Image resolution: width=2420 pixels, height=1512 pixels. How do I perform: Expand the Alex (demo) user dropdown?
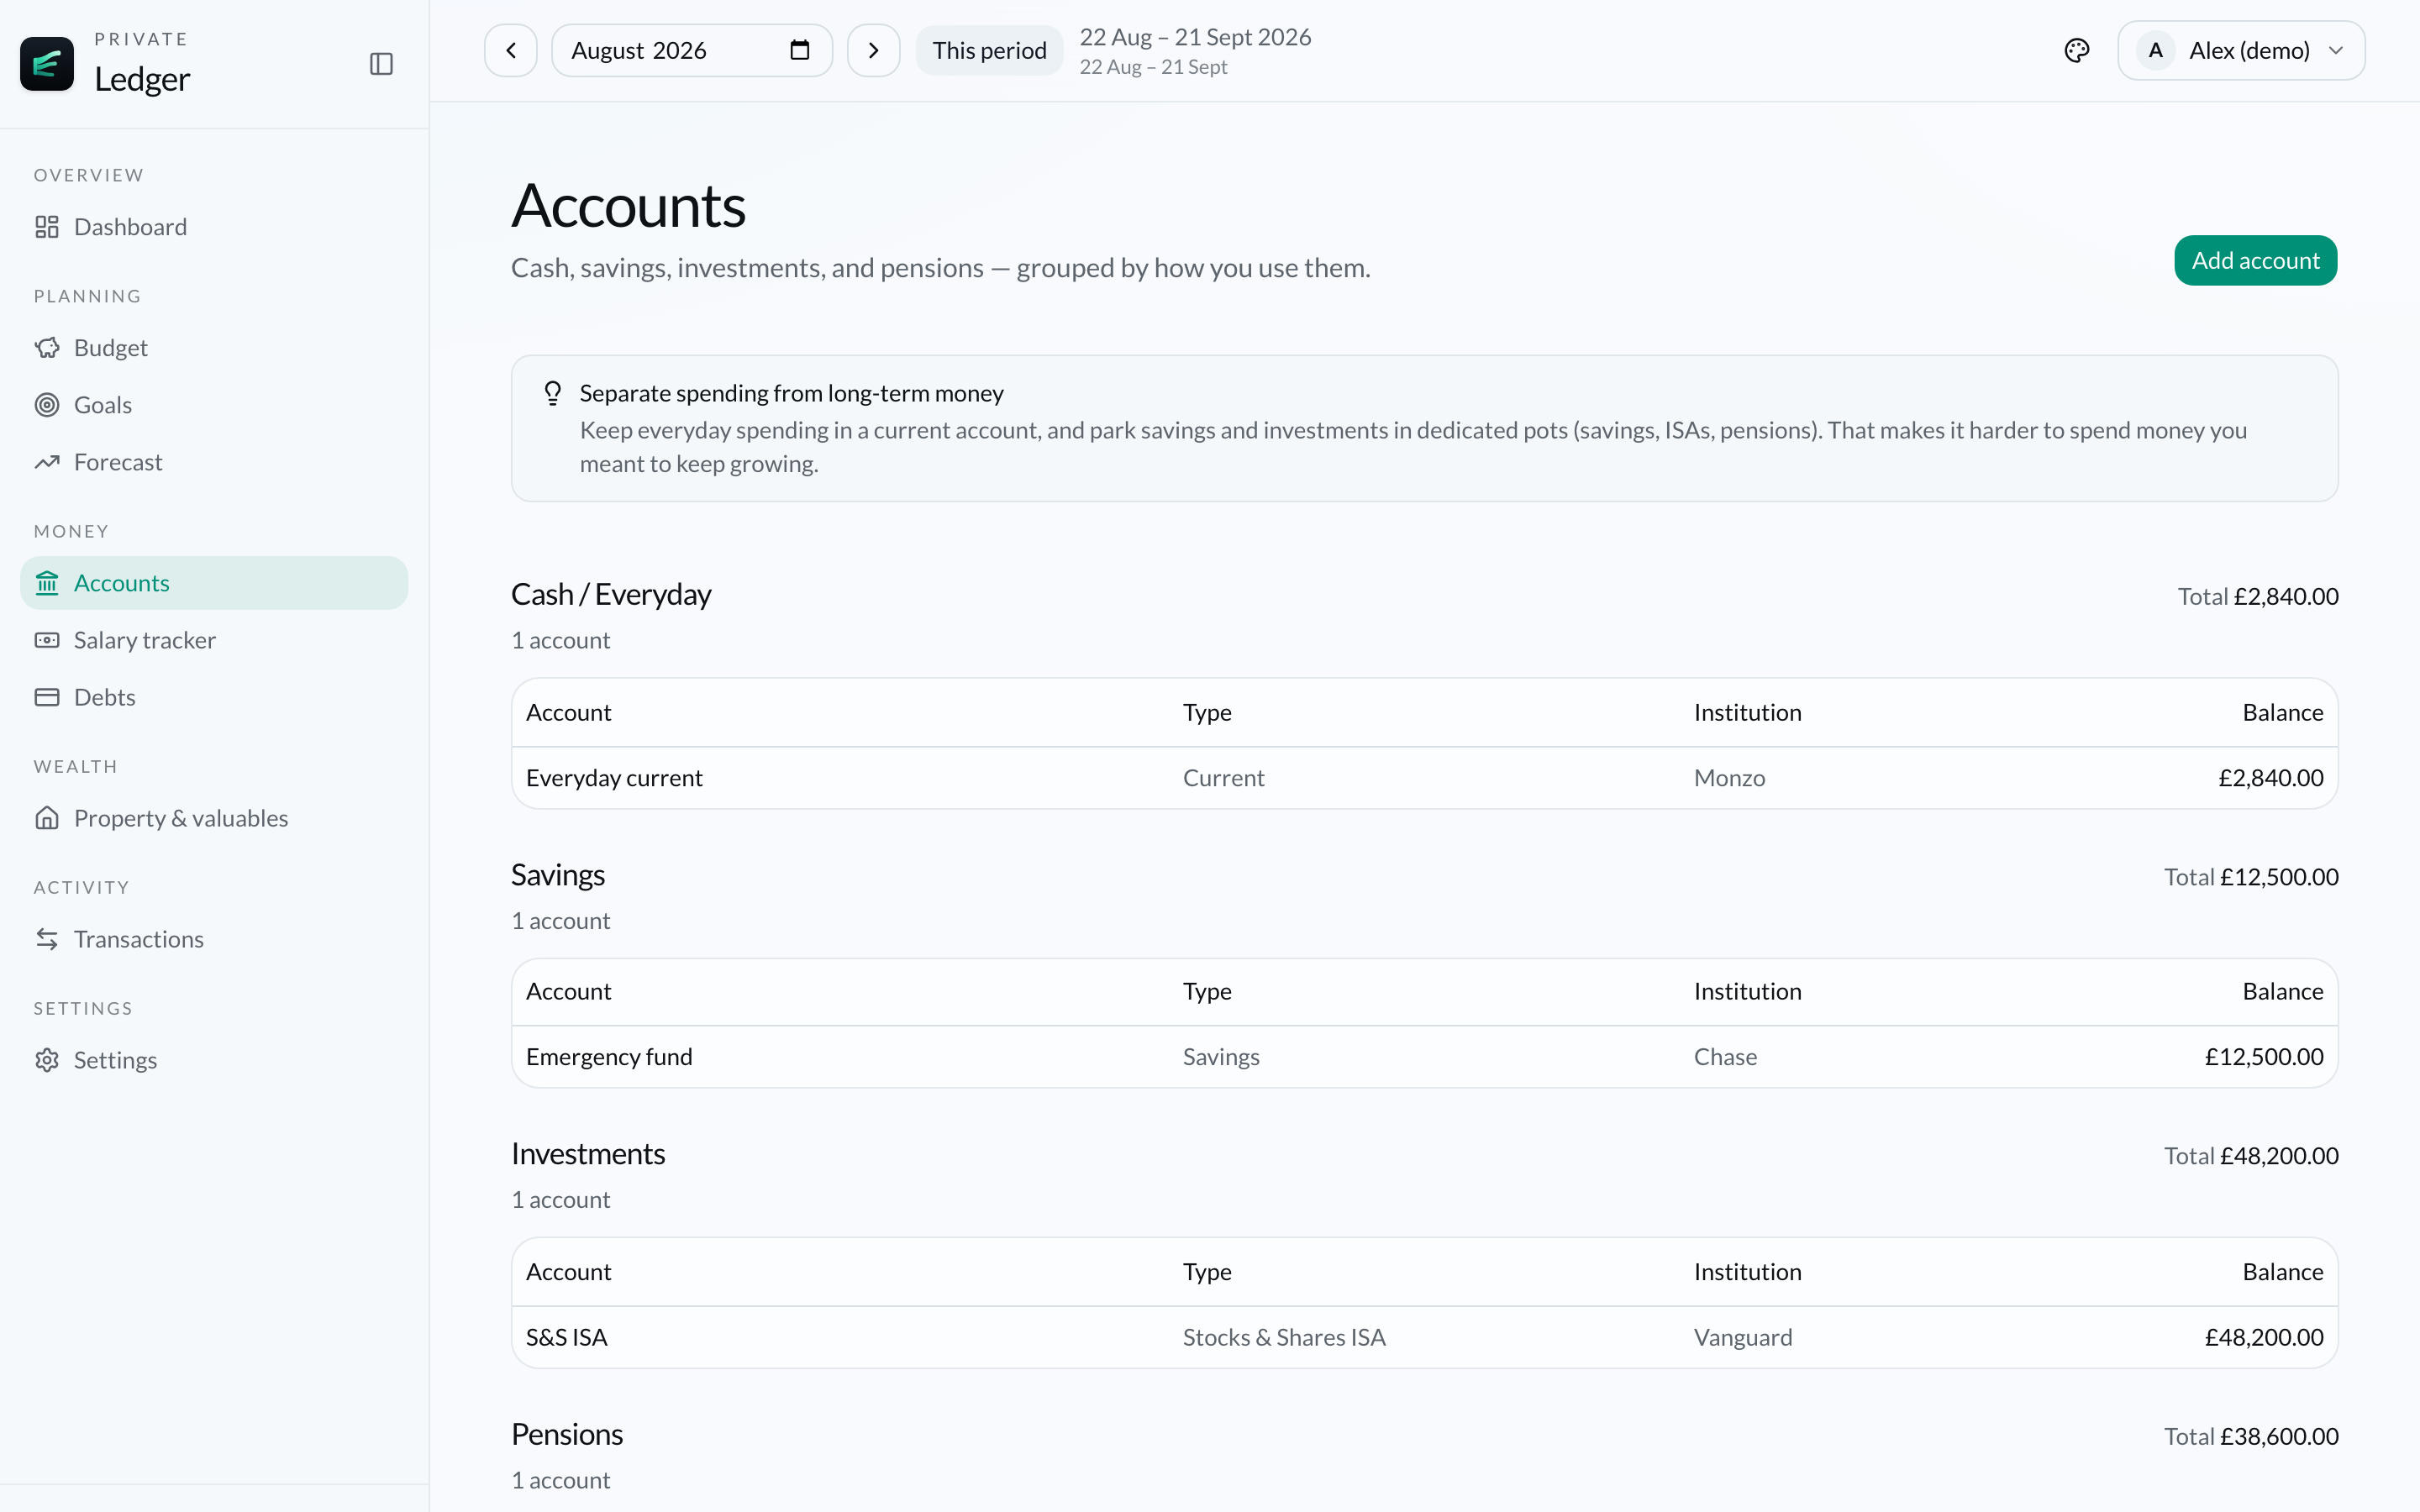(2241, 50)
